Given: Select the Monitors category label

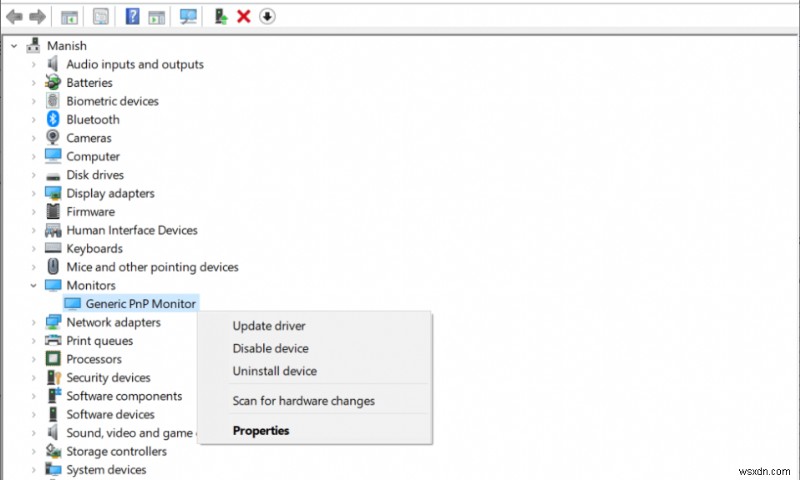Looking at the screenshot, I should (x=91, y=285).
